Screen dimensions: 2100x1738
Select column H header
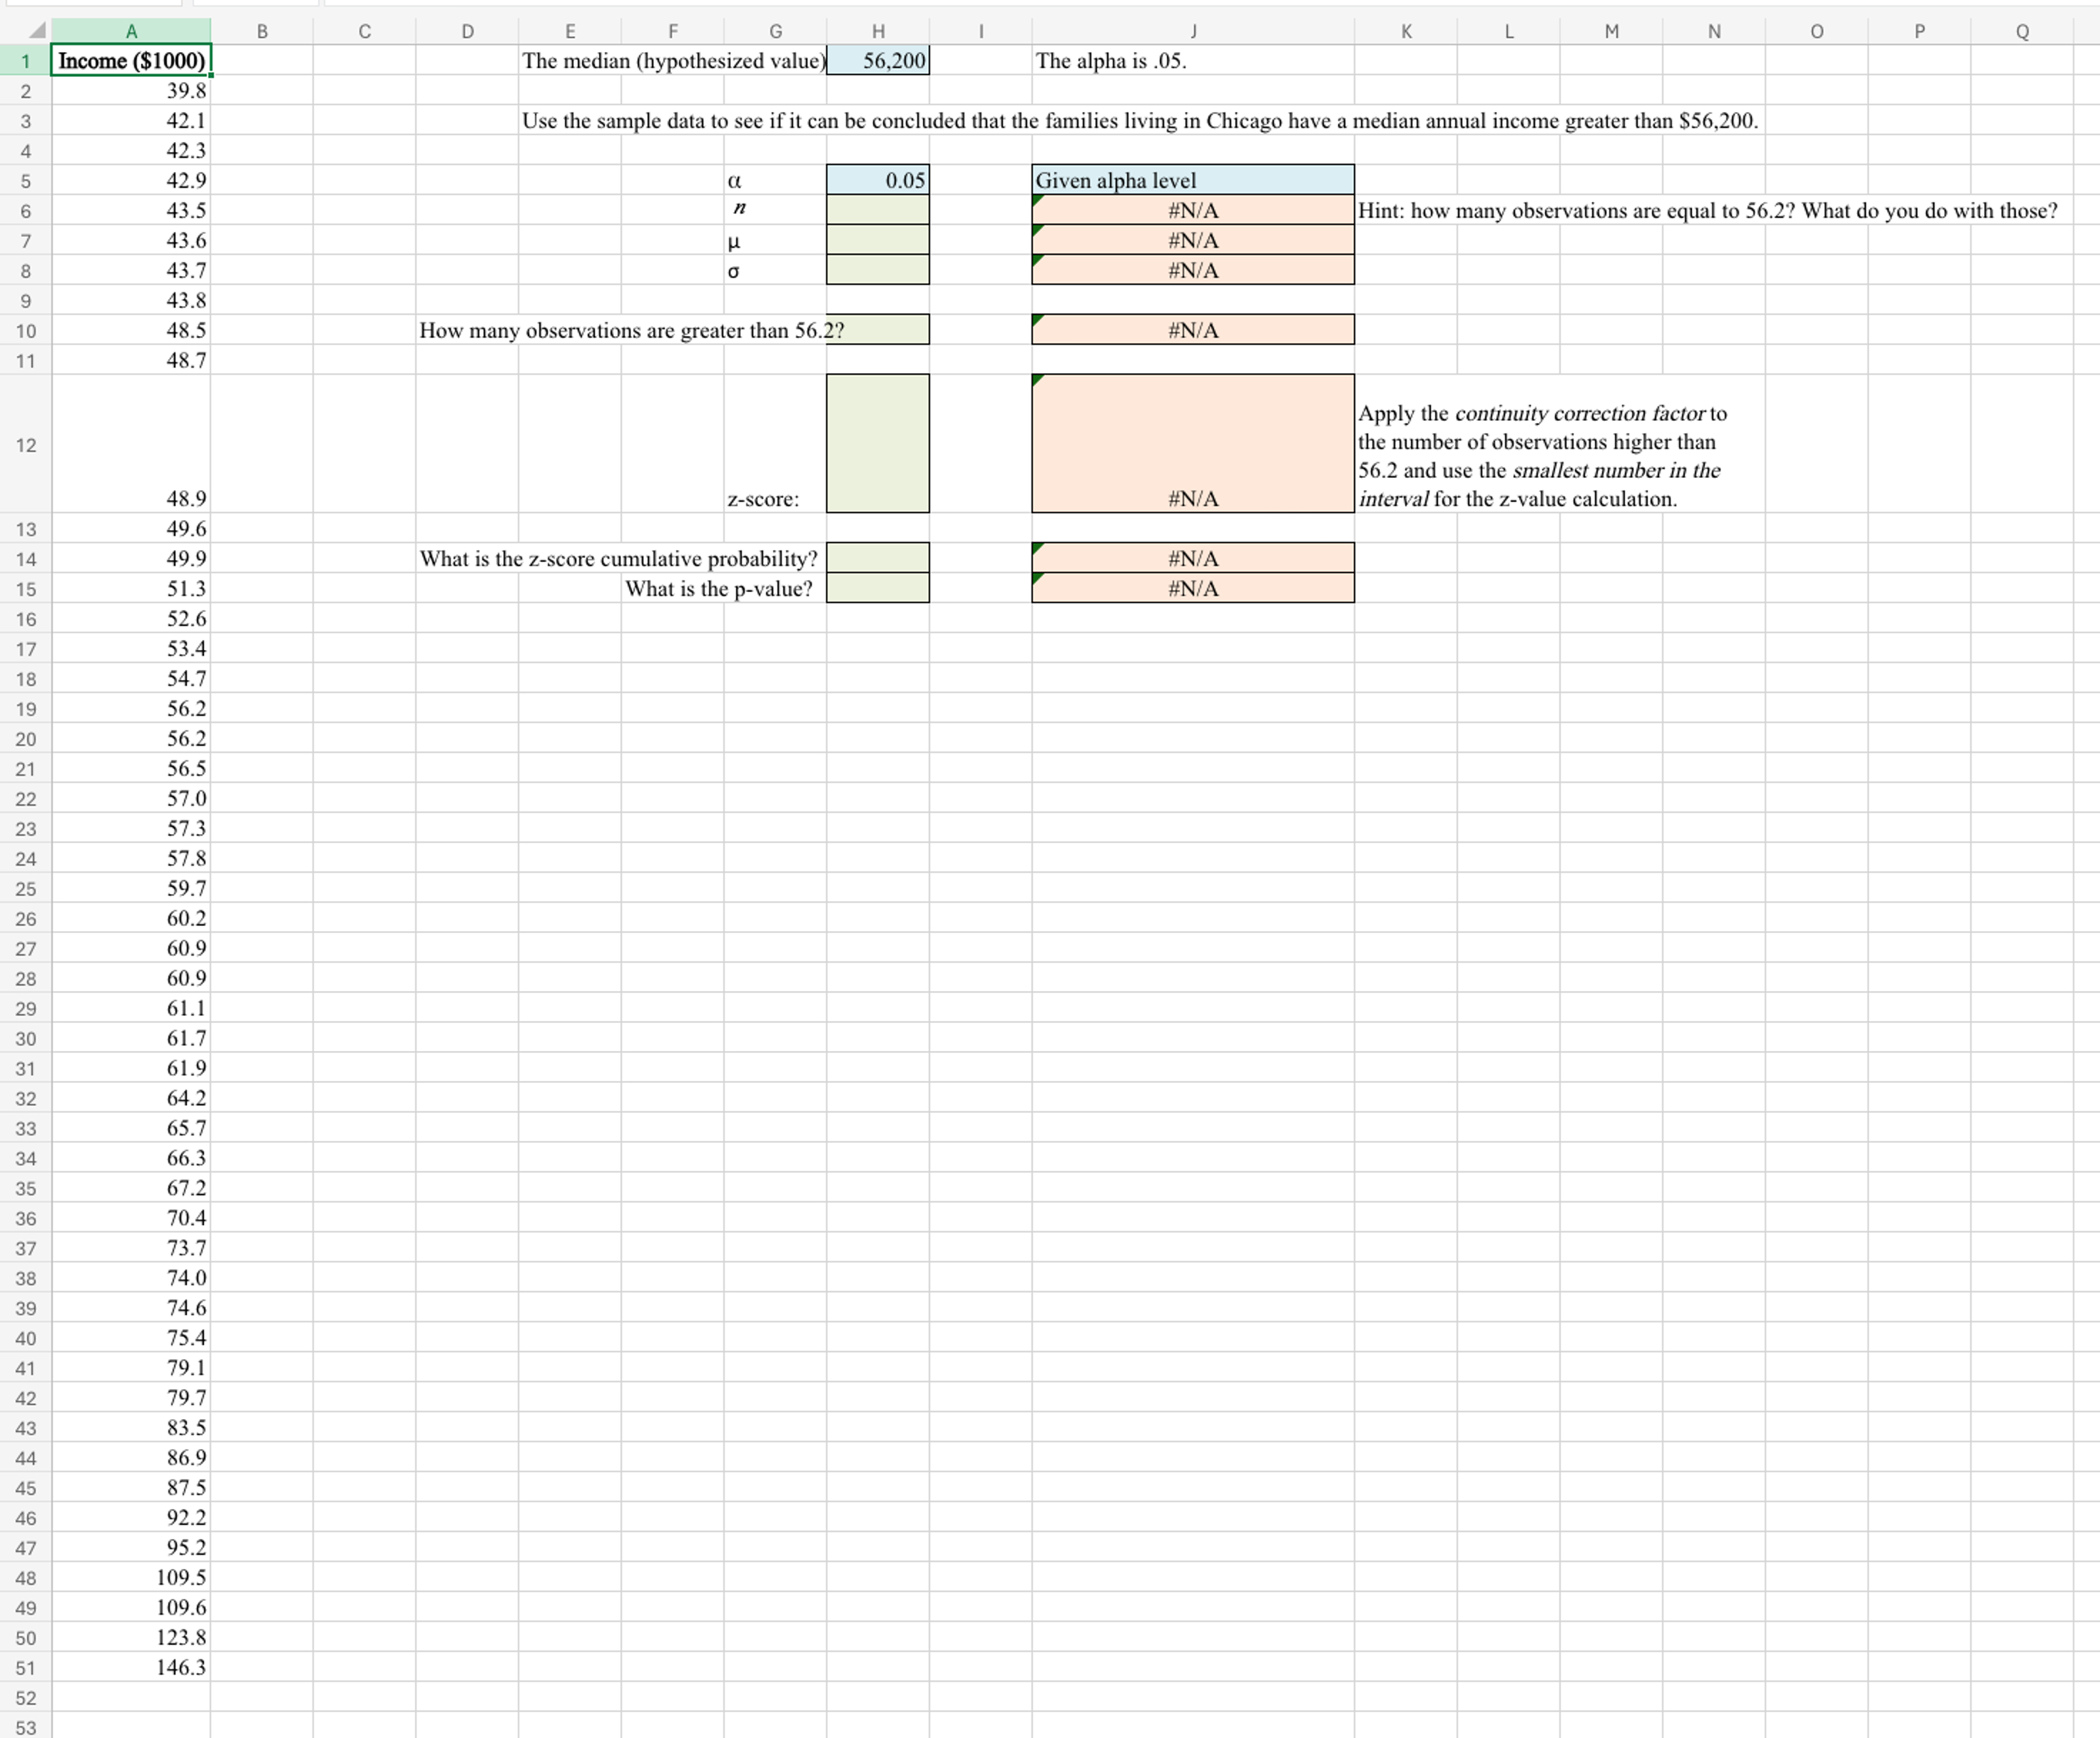point(878,31)
